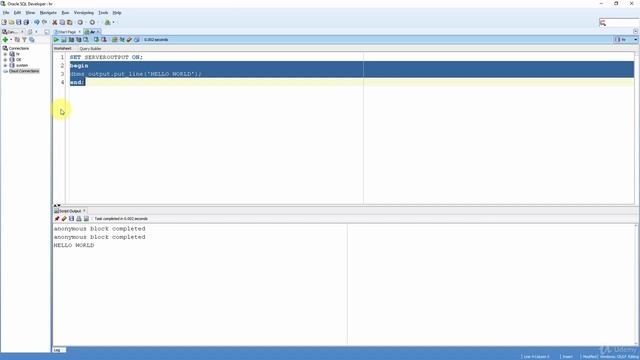640x360 pixels.
Task: Open the Run menu
Action: (x=65, y=13)
